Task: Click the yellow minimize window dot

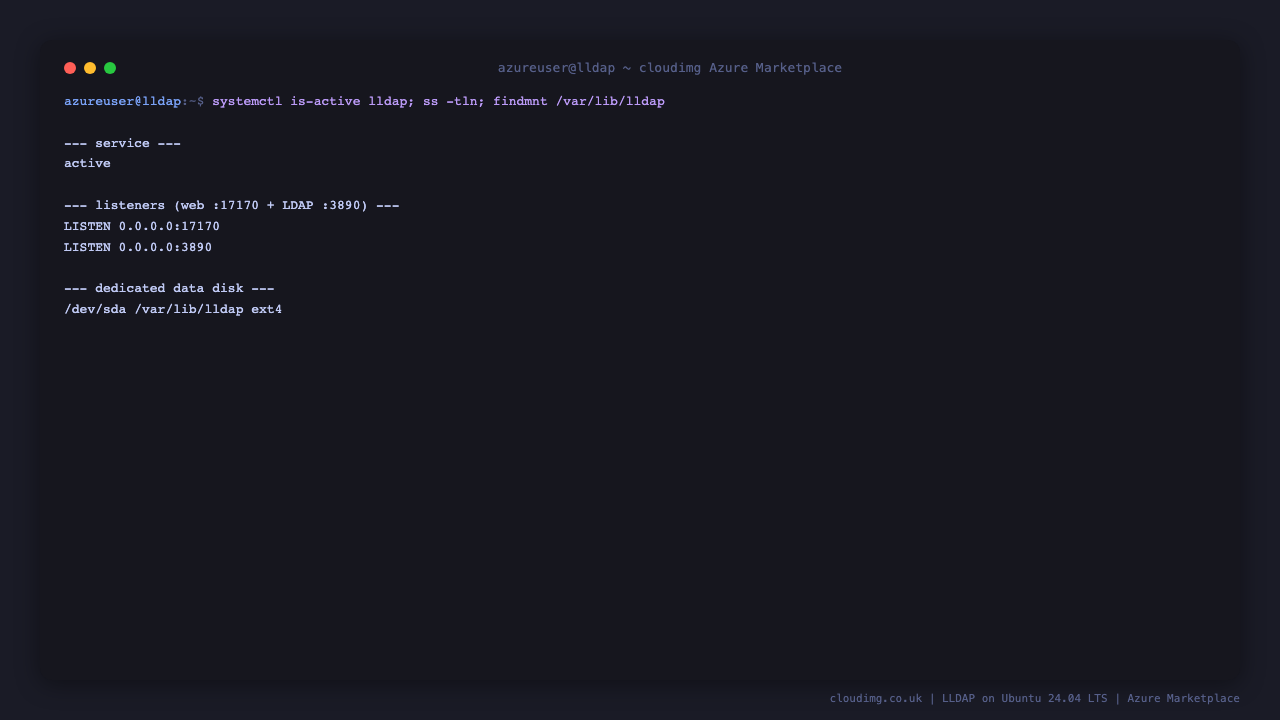Action: 90,68
